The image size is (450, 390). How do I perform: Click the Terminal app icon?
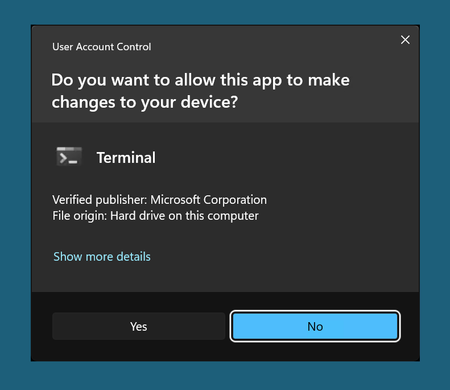[x=69, y=156]
